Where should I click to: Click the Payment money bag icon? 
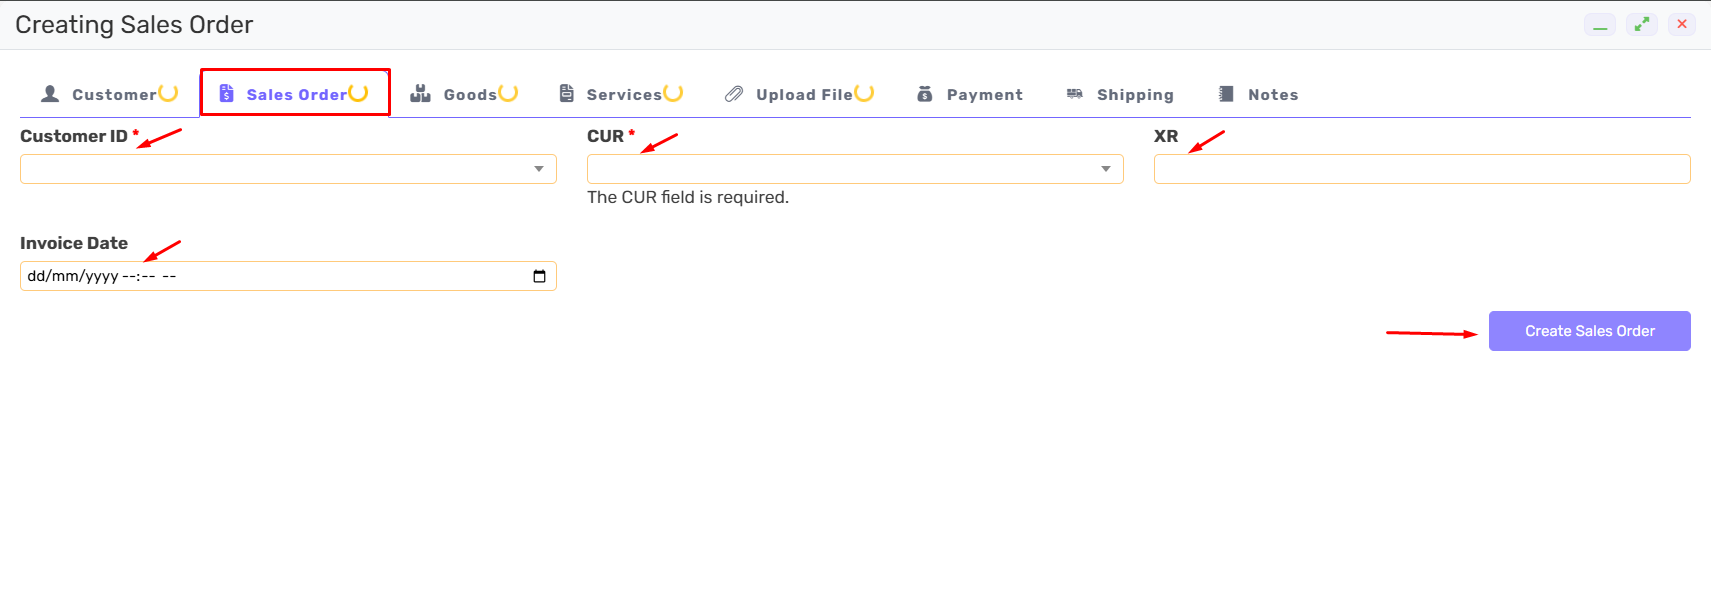pos(925,94)
